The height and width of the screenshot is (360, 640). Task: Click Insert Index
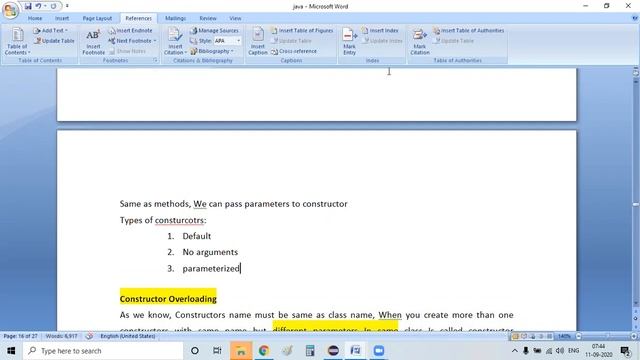pyautogui.click(x=380, y=31)
